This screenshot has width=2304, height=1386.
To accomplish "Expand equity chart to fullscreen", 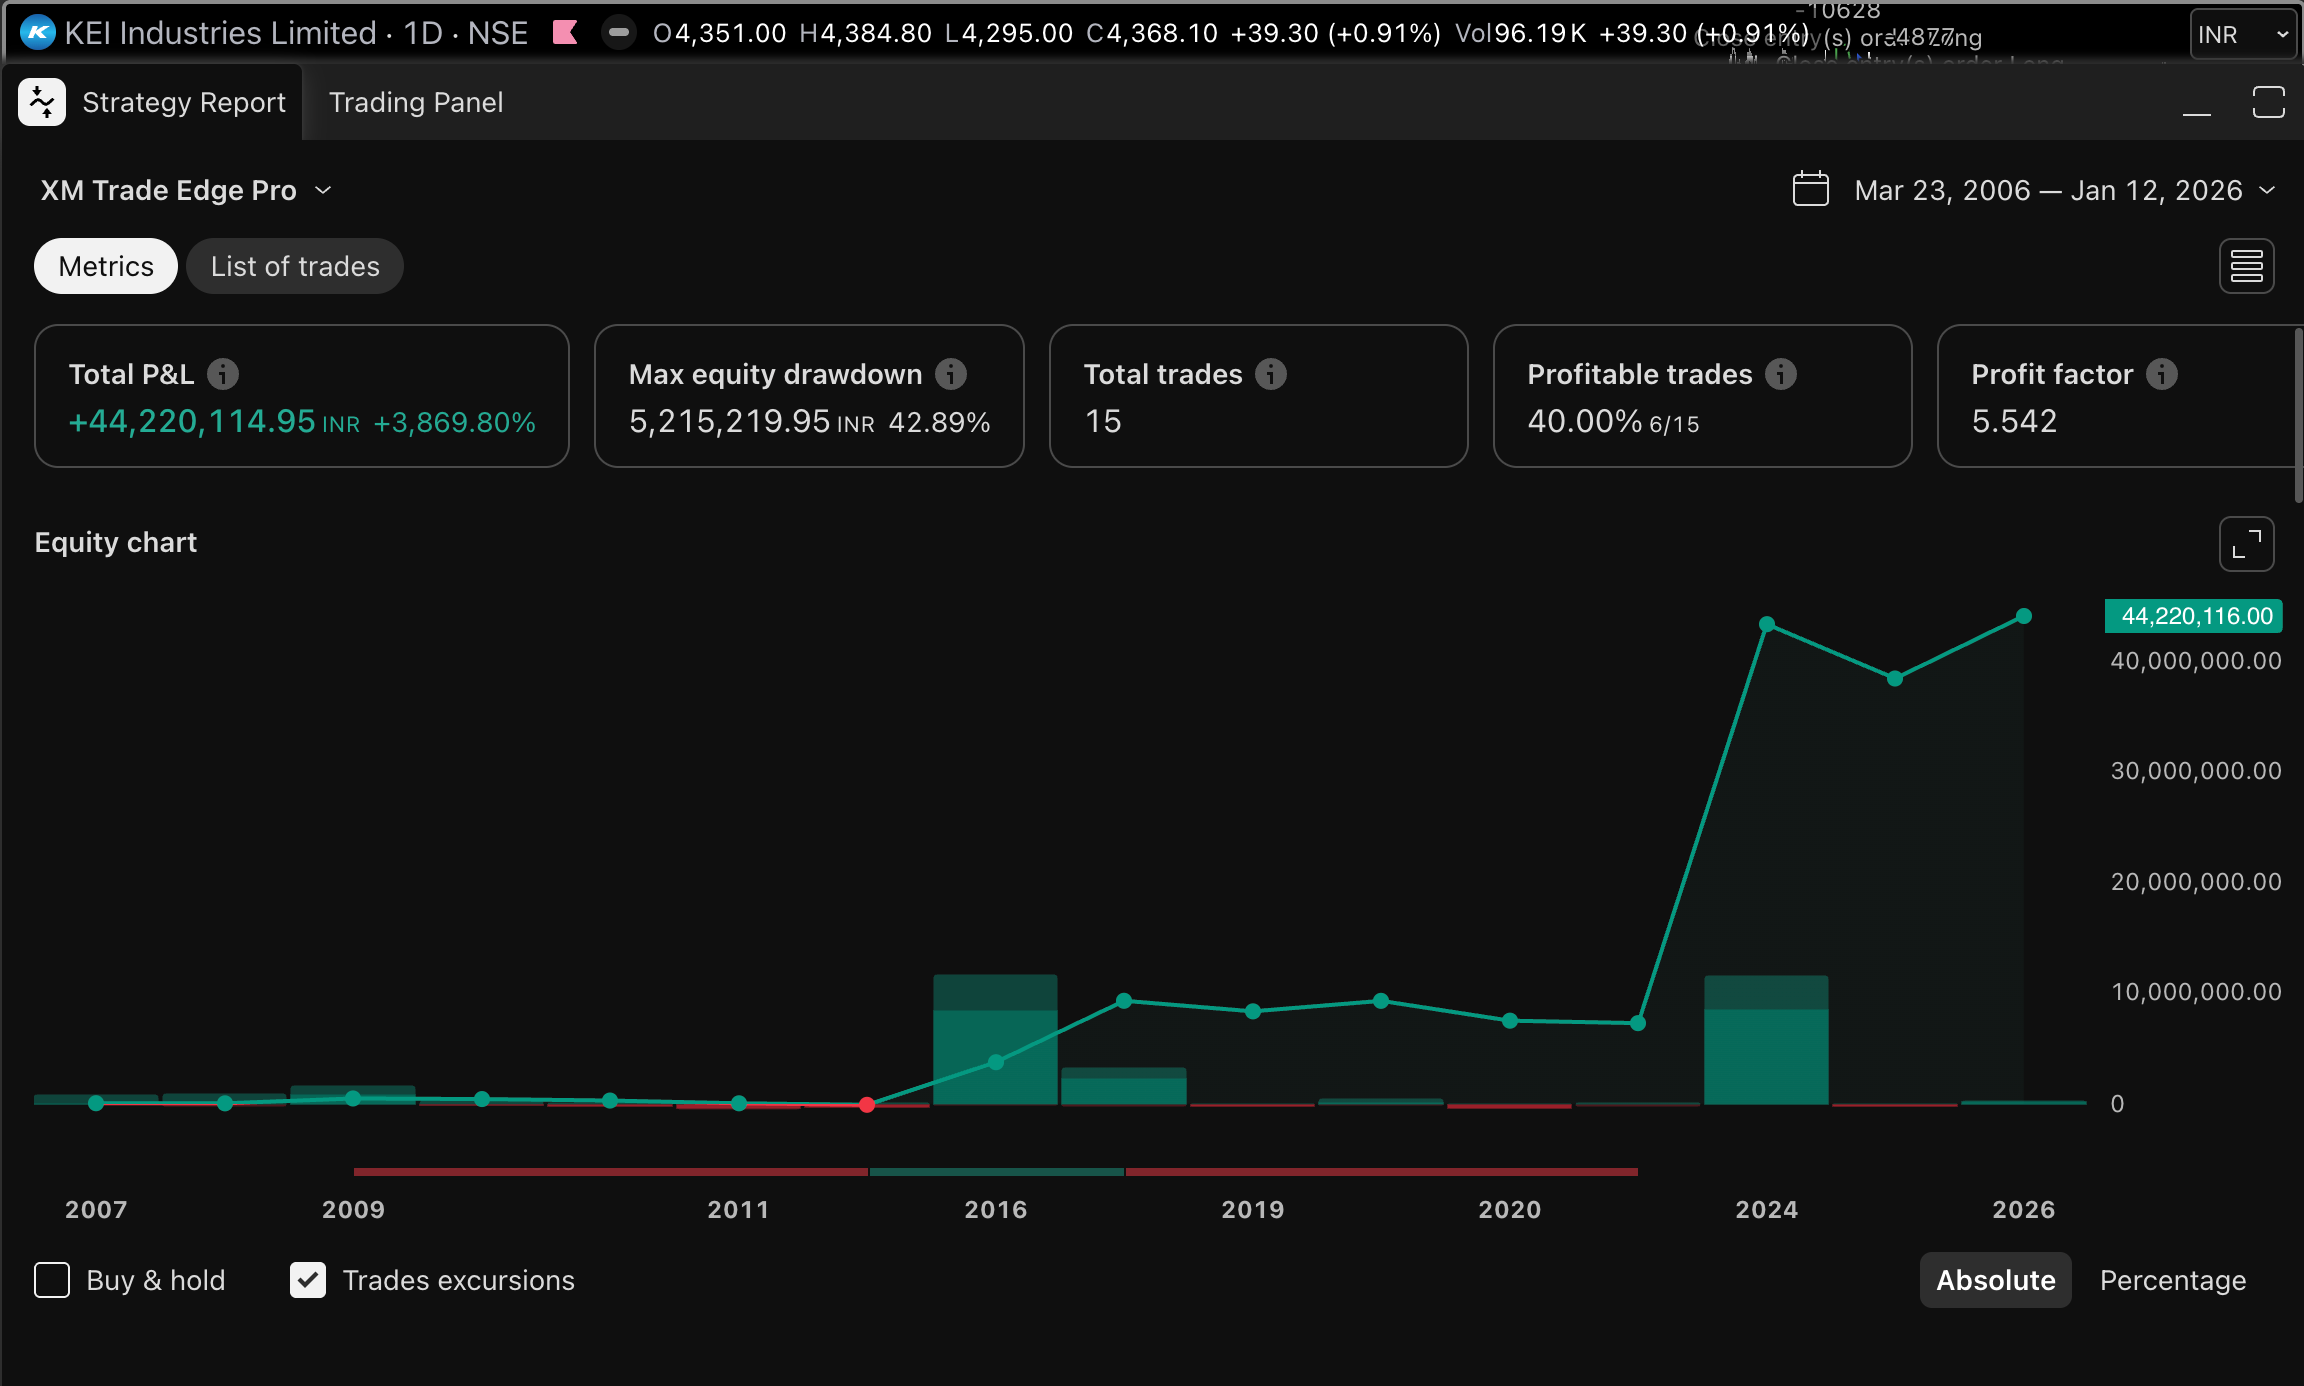I will [x=2246, y=544].
